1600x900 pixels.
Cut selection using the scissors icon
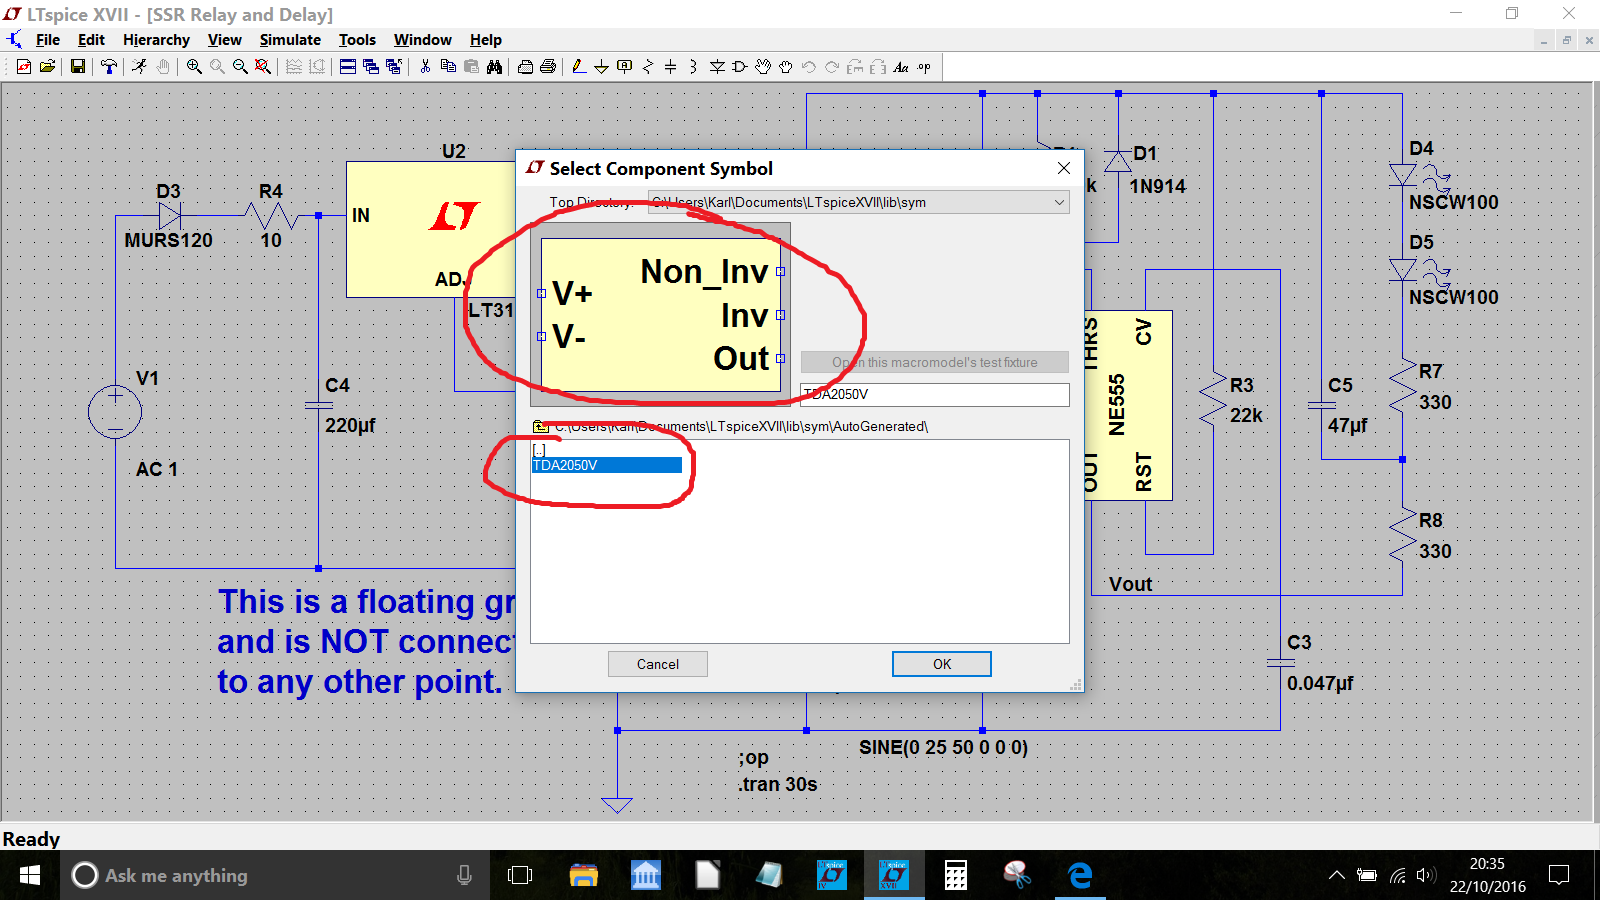click(x=425, y=67)
